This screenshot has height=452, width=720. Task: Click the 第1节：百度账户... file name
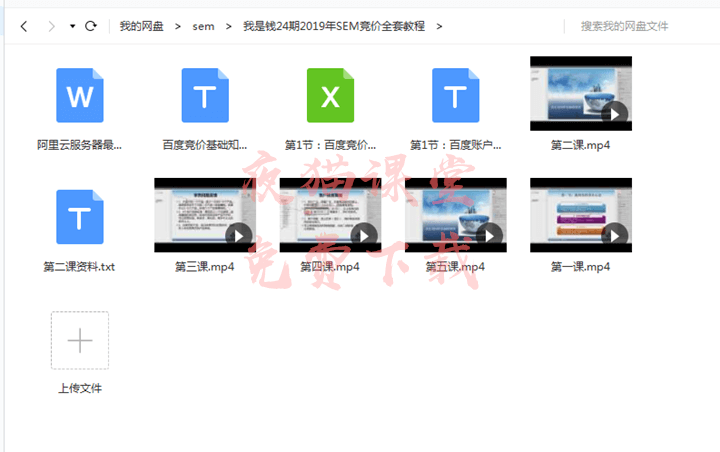click(x=456, y=145)
